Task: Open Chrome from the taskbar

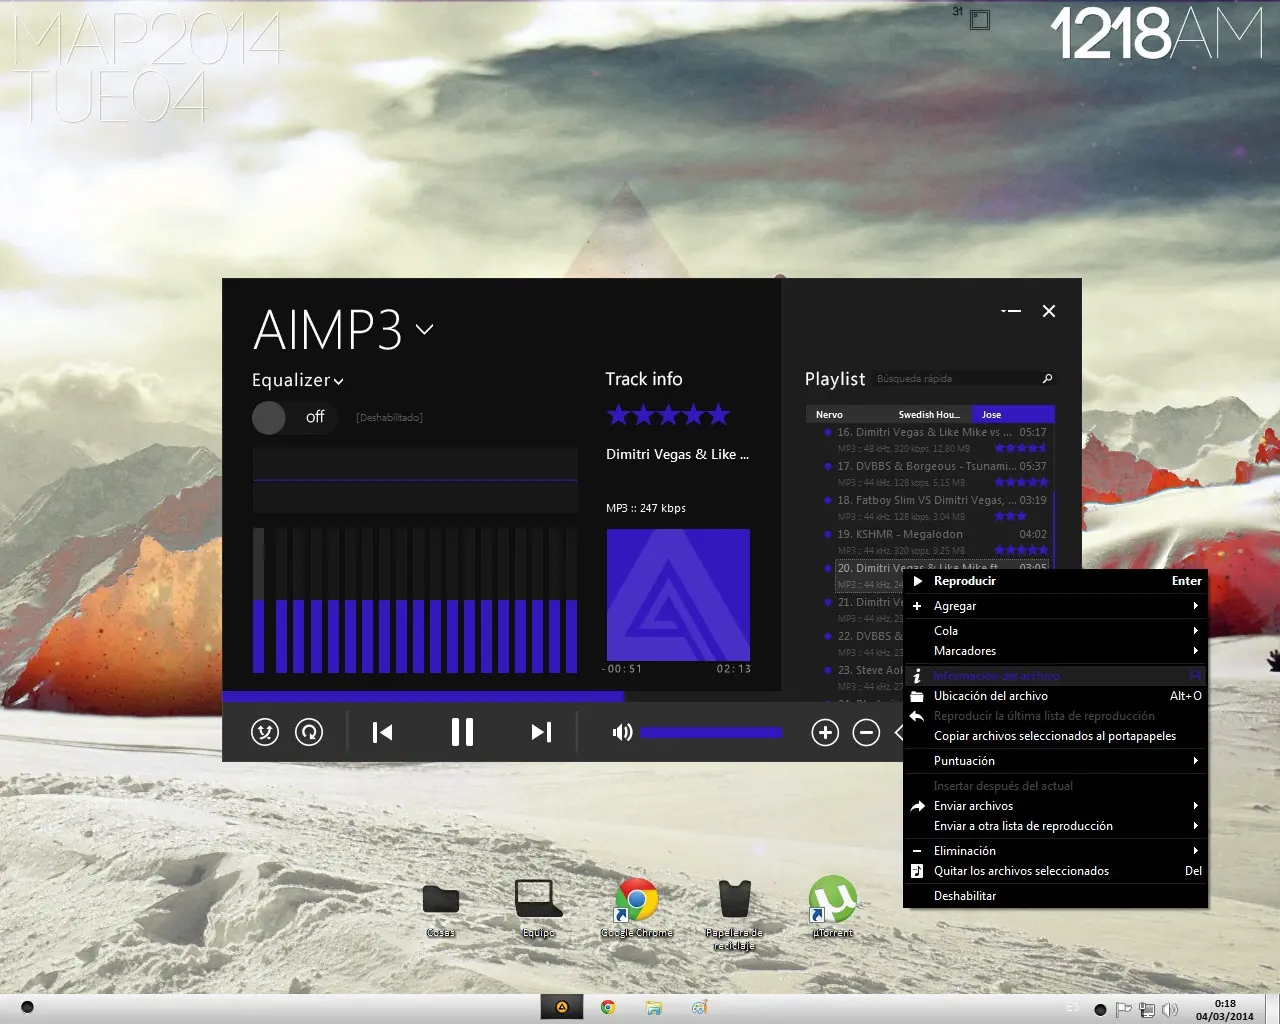Action: click(608, 1008)
